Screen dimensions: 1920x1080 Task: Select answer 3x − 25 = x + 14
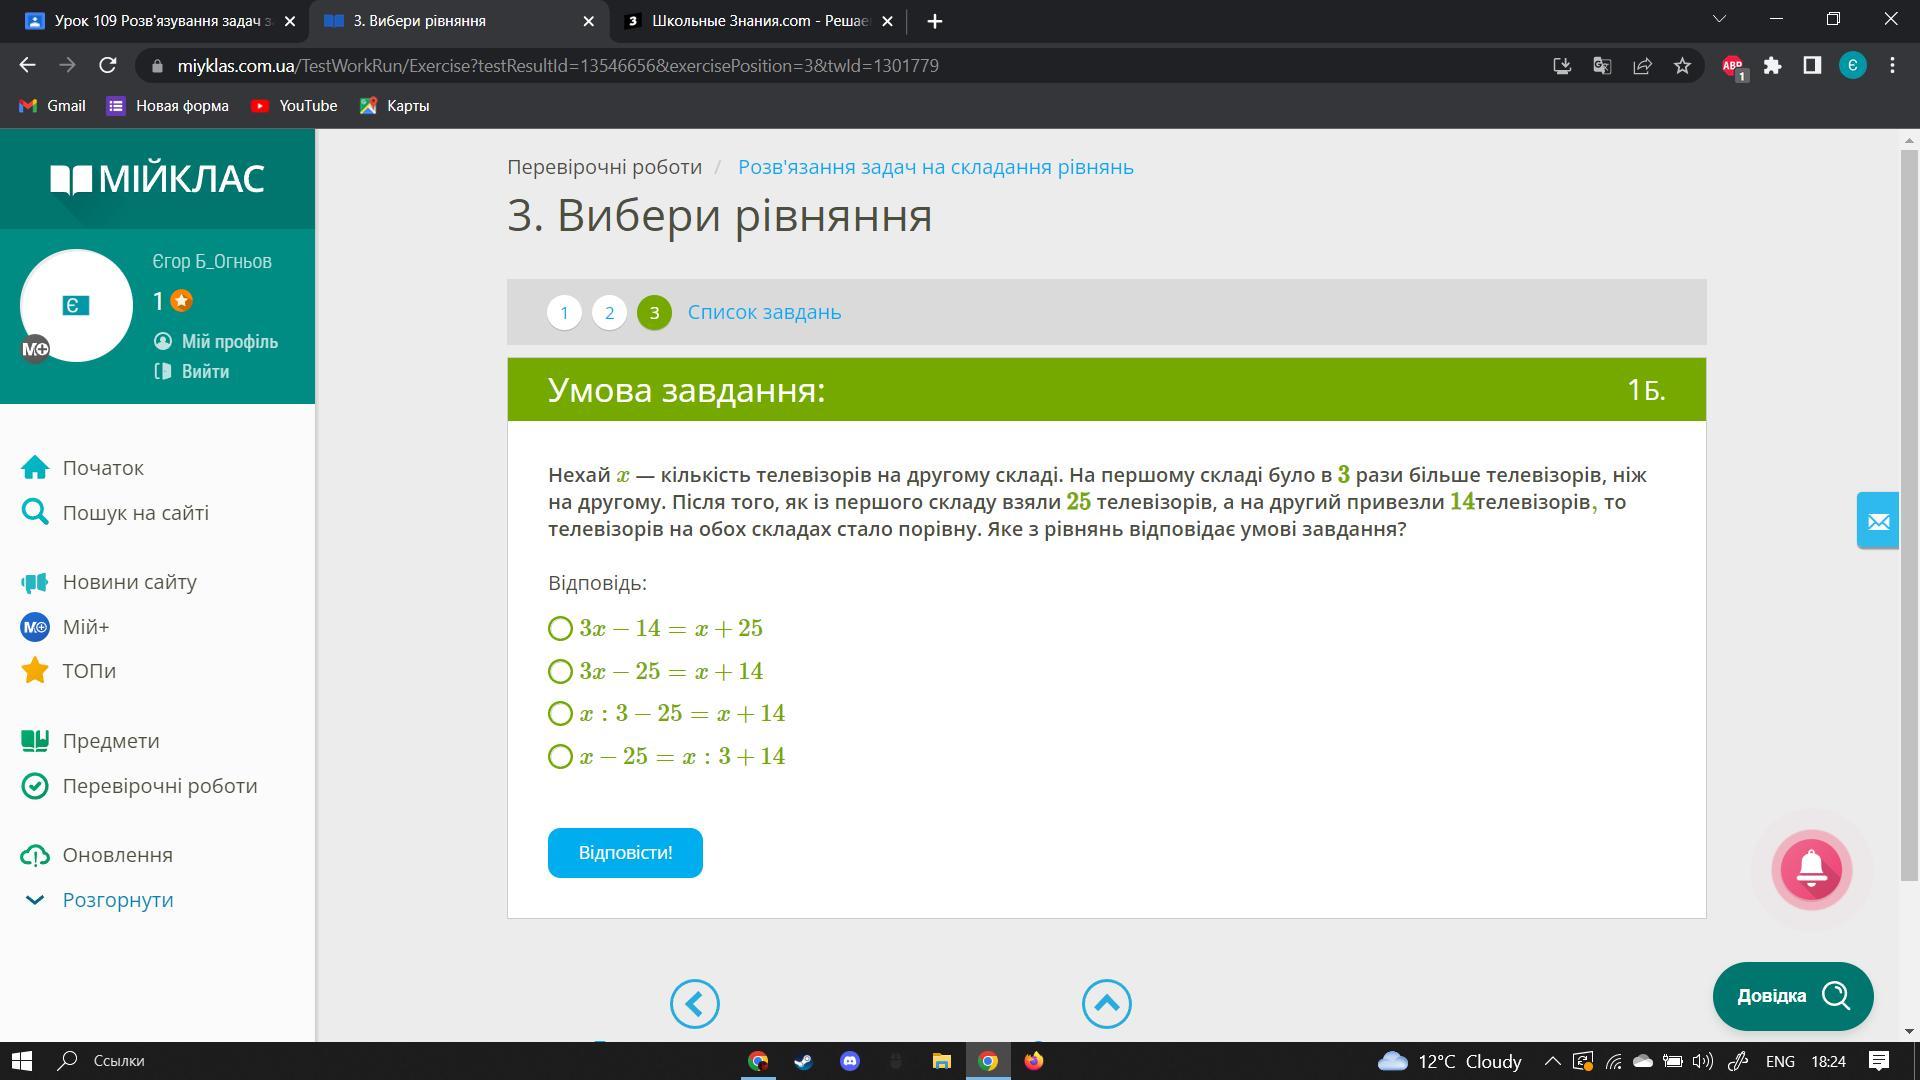(x=560, y=671)
